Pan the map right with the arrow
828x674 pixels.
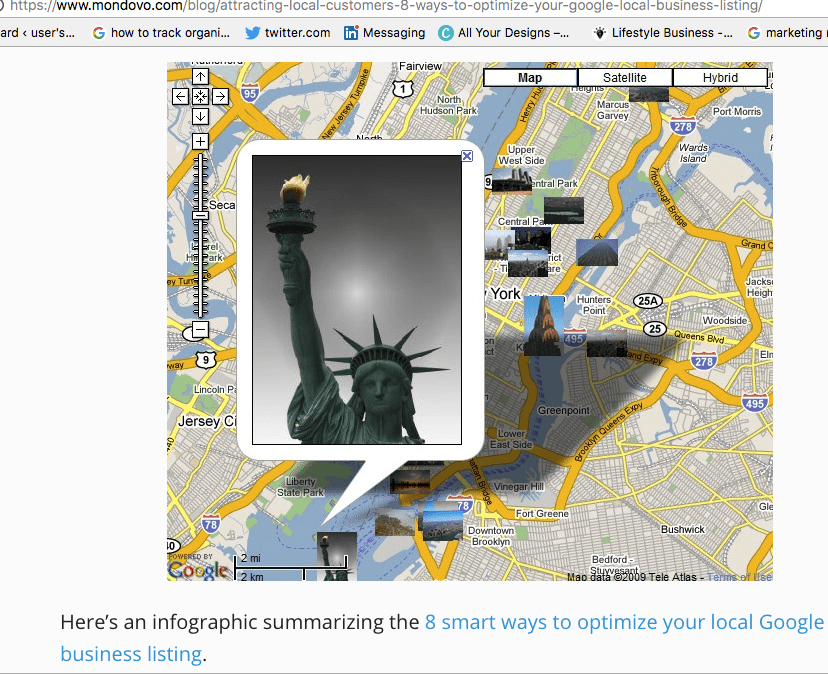[x=220, y=97]
